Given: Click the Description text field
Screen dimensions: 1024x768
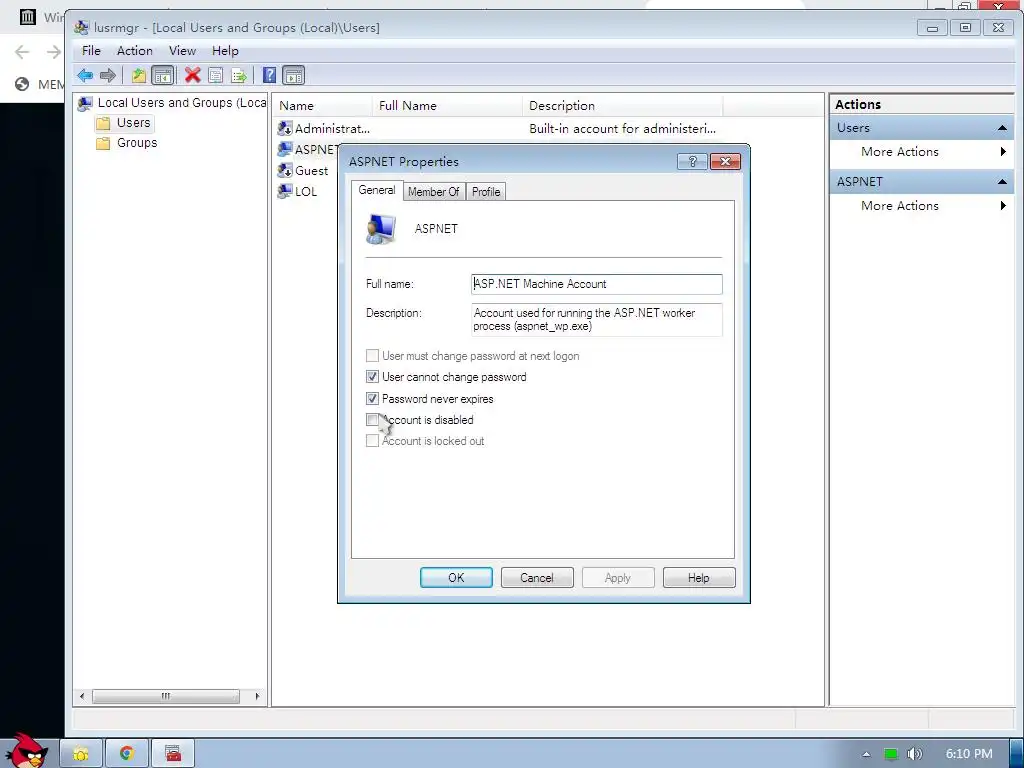Looking at the screenshot, I should coord(596,319).
